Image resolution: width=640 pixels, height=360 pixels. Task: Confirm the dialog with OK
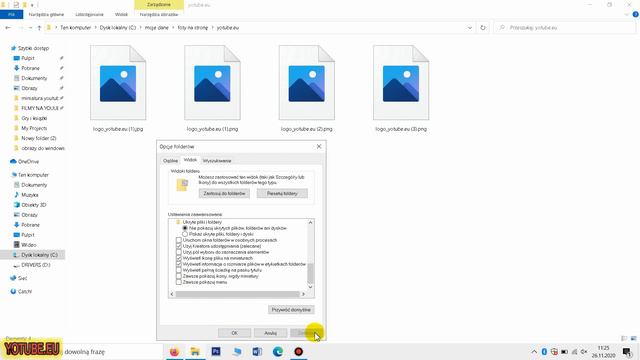click(x=234, y=333)
